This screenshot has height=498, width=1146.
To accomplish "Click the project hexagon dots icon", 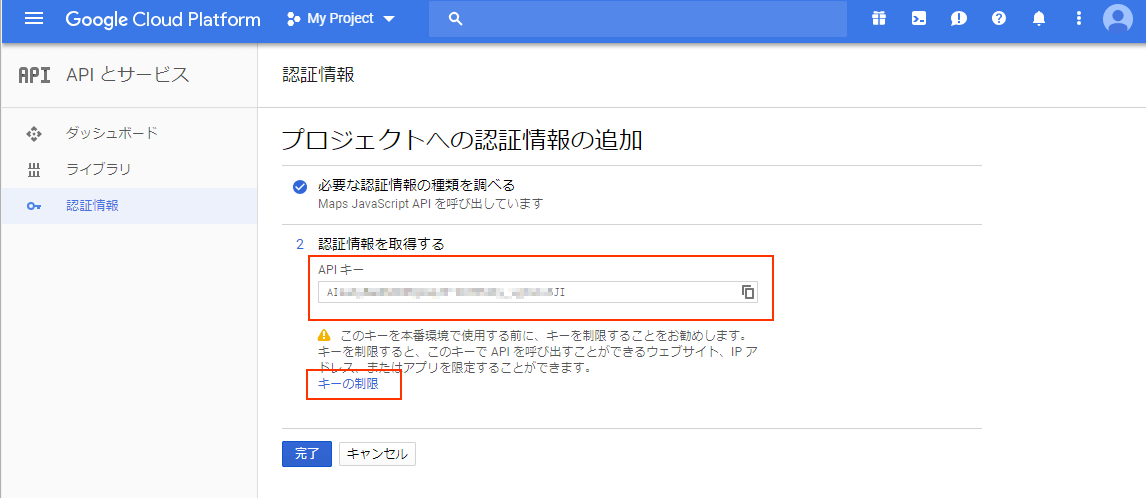I will tap(294, 19).
